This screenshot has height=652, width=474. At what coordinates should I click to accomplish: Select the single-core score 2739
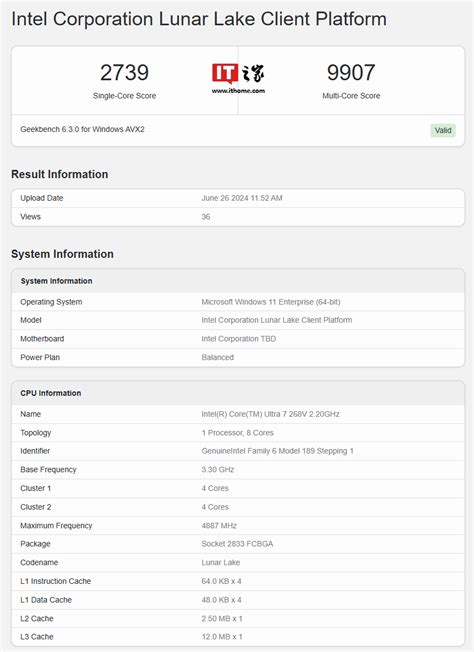[x=124, y=72]
